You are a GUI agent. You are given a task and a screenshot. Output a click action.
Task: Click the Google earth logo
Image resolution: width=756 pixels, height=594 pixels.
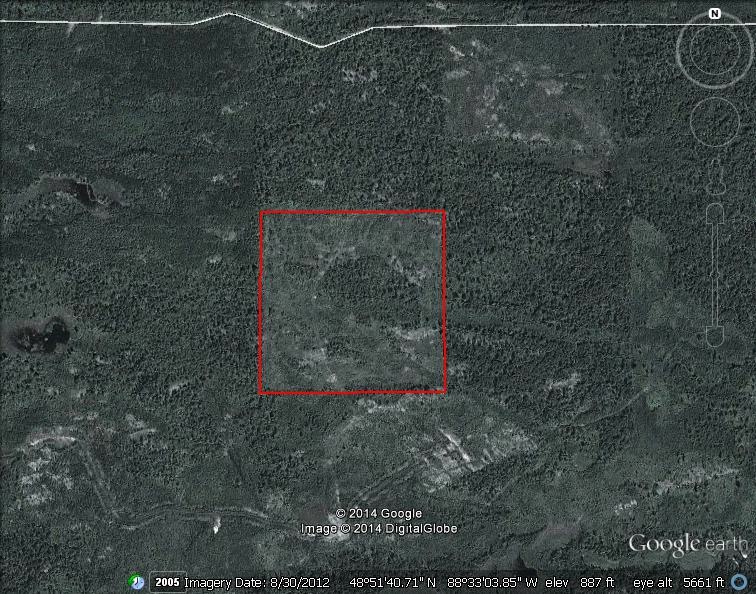[x=688, y=545]
